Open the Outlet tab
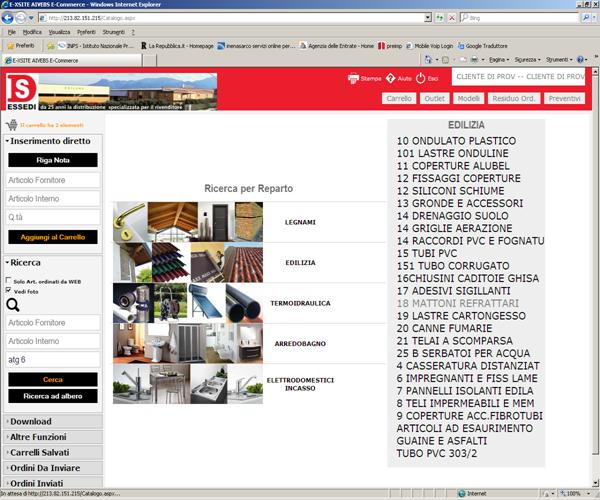Image resolution: width=600 pixels, height=500 pixels. click(434, 99)
